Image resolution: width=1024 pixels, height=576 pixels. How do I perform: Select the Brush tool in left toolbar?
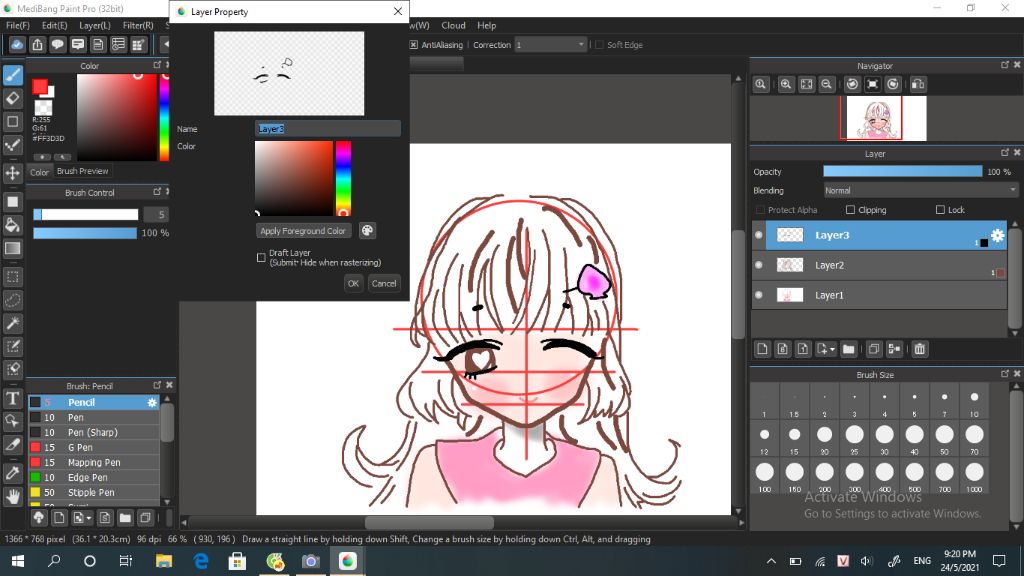coord(12,75)
